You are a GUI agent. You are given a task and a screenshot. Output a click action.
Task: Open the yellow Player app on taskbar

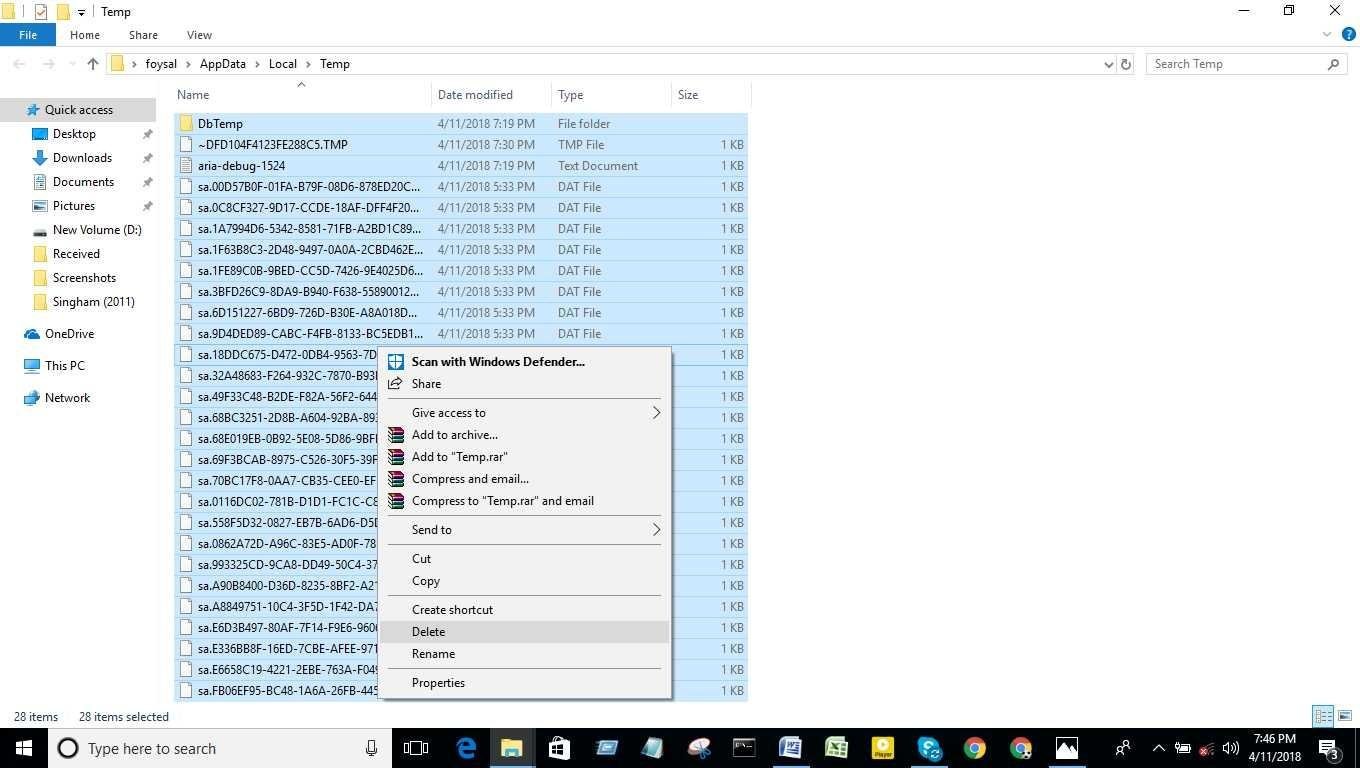coord(882,748)
